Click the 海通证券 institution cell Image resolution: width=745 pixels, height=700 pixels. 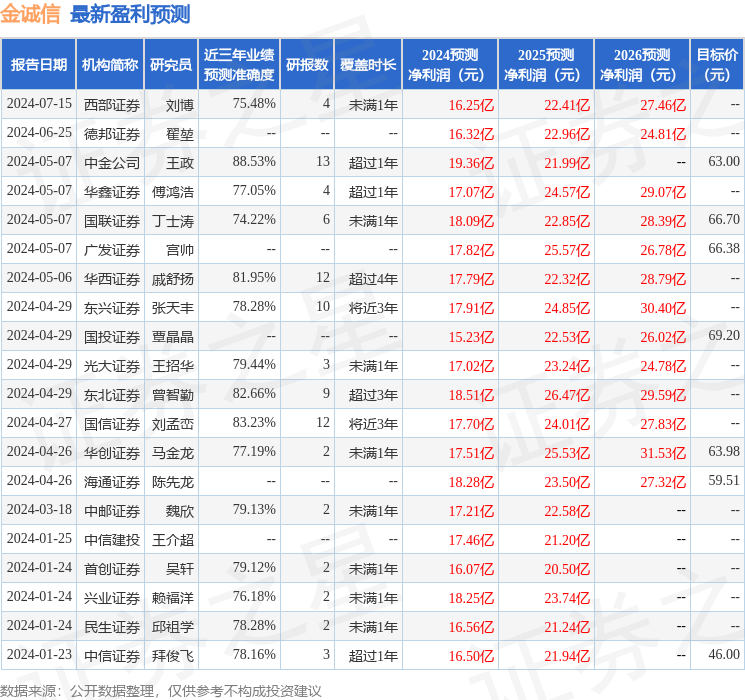112,481
